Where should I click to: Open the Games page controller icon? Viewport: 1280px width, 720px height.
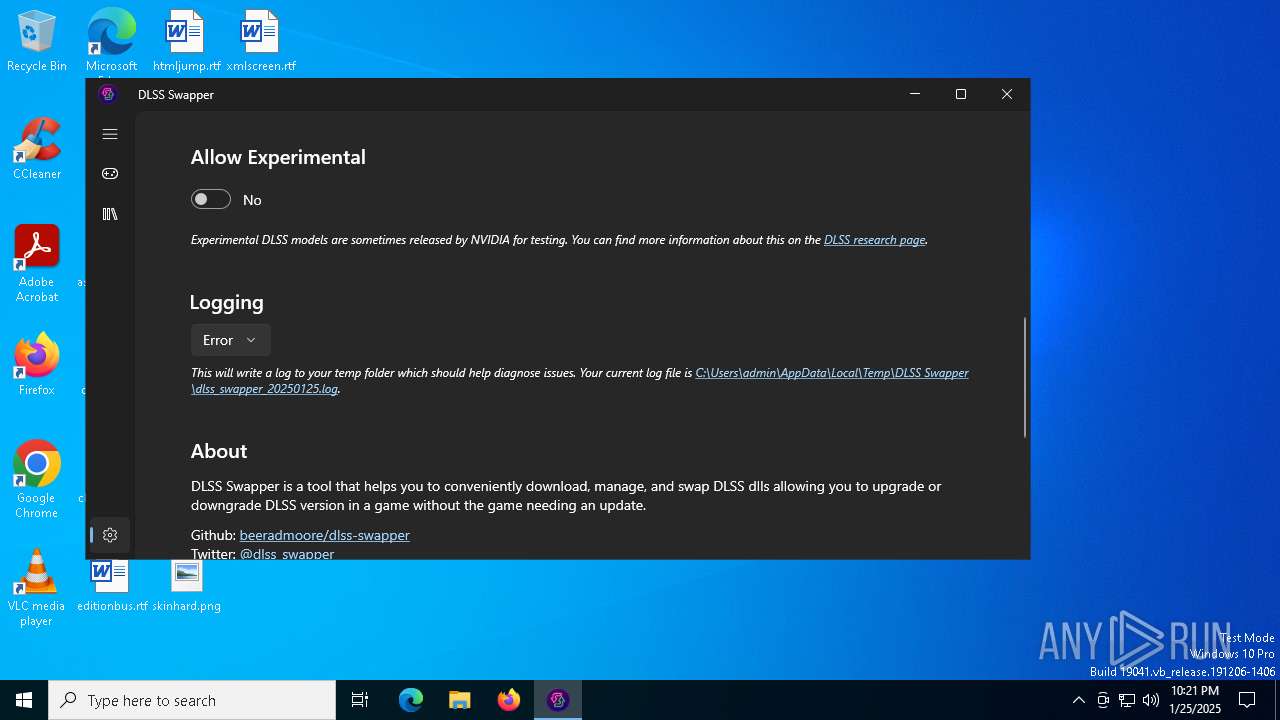click(x=110, y=174)
